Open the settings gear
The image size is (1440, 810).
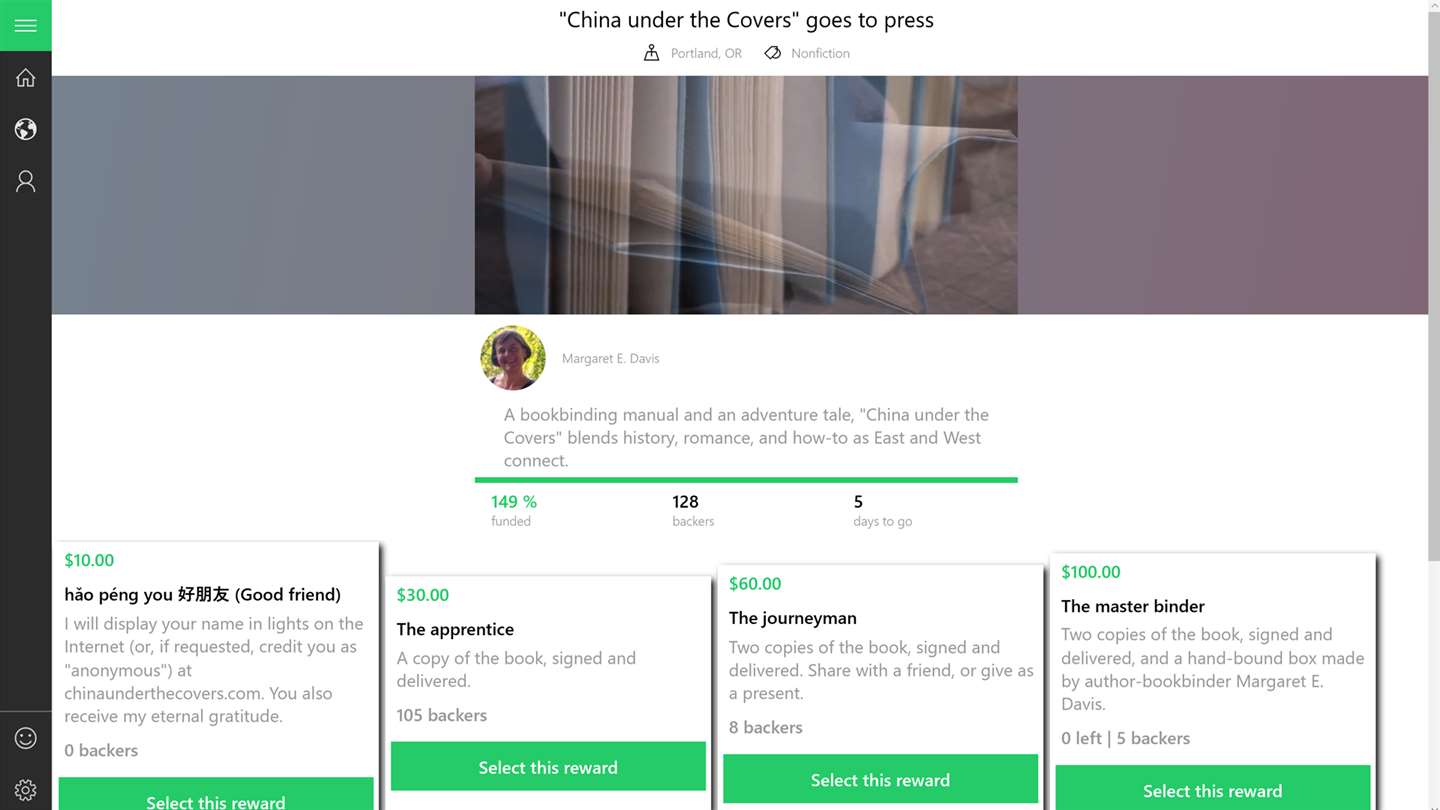[26, 789]
